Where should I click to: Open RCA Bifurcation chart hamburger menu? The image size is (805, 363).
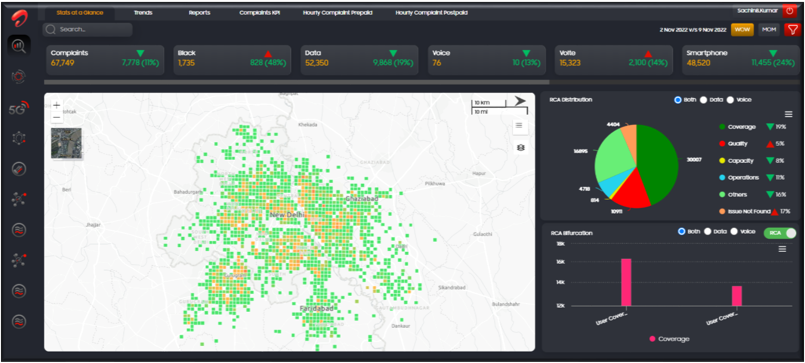[782, 249]
